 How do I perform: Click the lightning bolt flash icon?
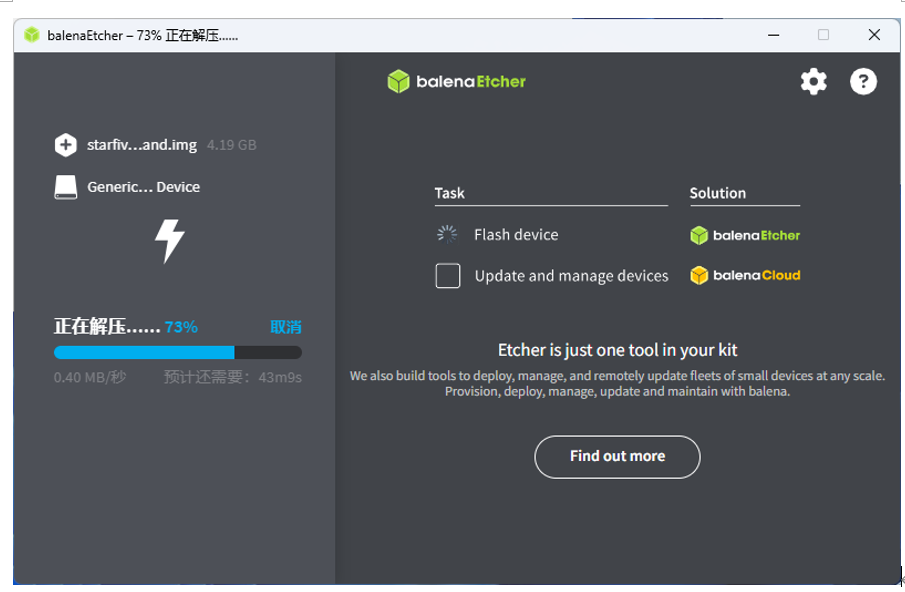coord(170,241)
